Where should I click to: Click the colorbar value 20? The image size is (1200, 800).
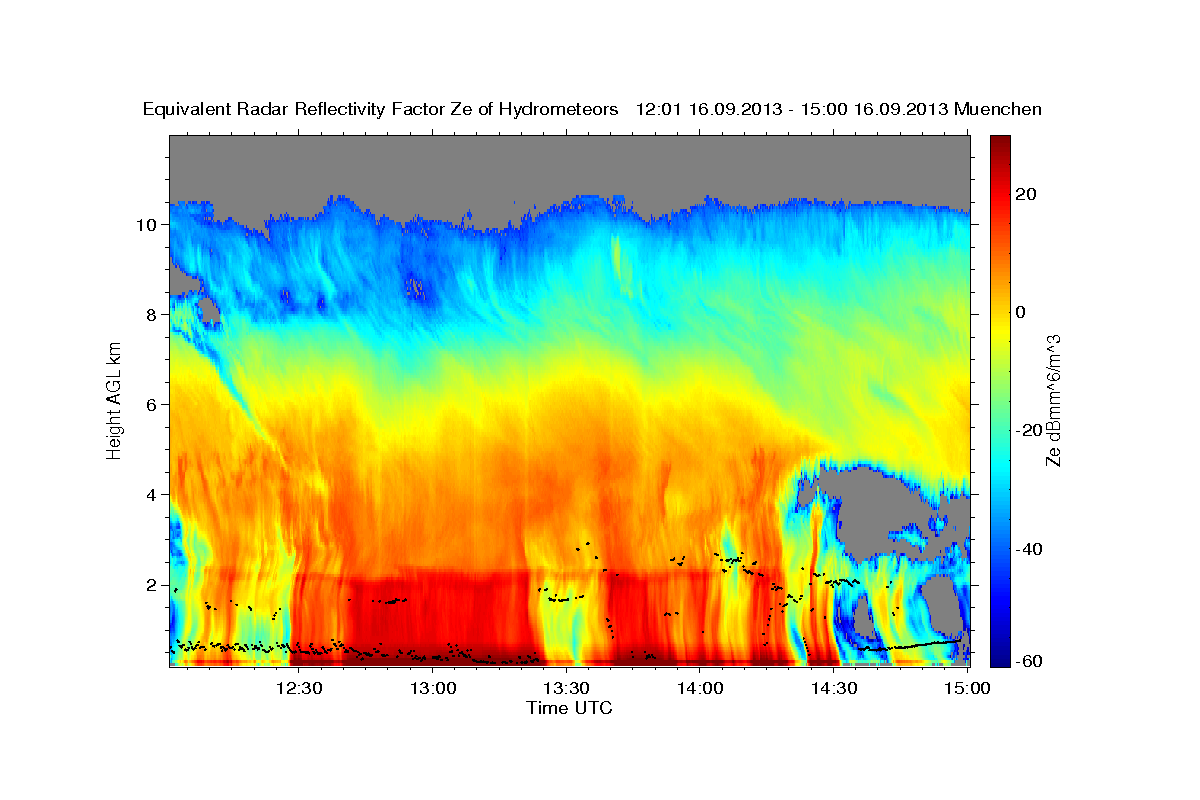[x=1025, y=194]
